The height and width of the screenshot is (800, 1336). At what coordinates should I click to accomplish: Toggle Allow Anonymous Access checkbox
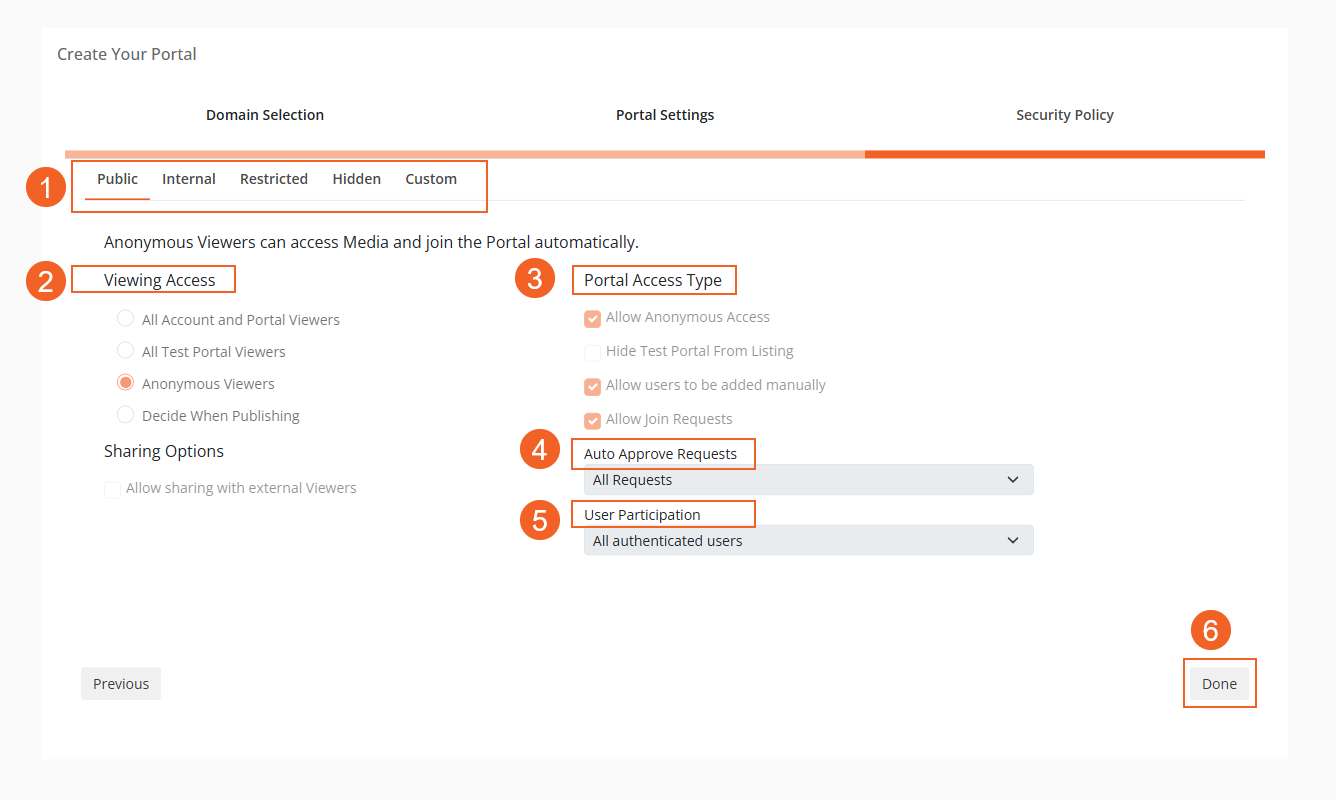point(593,319)
